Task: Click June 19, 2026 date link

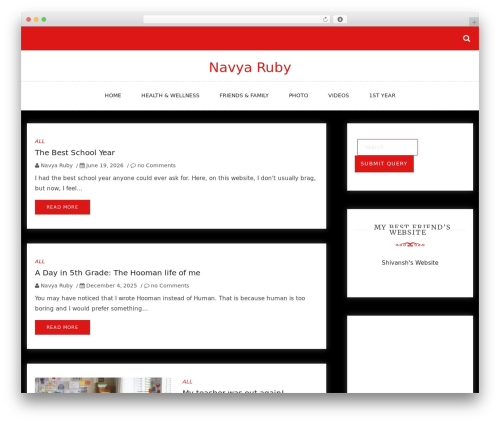Action: 105,165
